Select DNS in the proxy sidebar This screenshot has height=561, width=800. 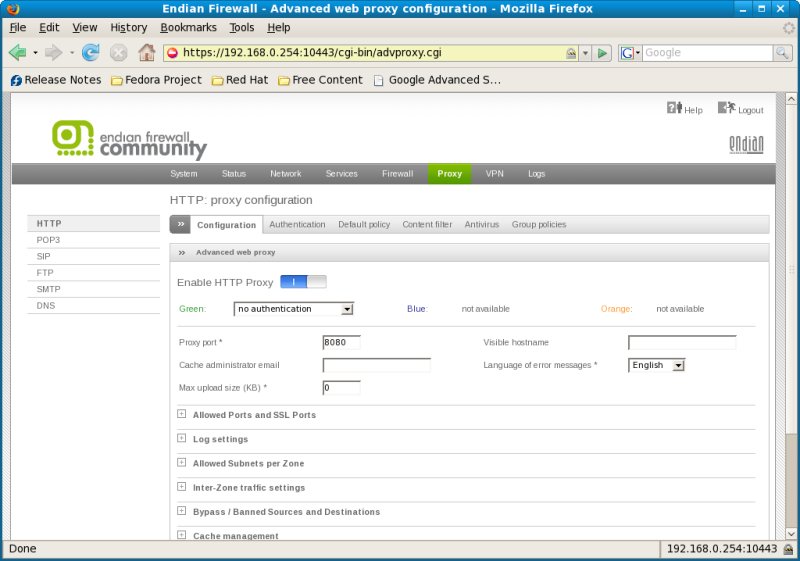pyautogui.click(x=93, y=305)
